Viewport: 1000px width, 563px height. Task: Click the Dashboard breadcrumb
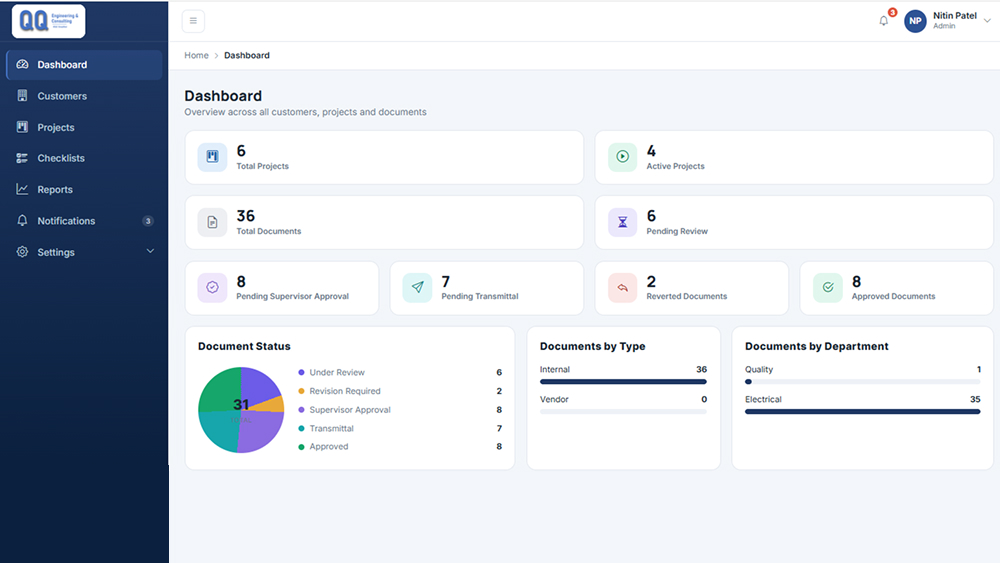click(247, 55)
